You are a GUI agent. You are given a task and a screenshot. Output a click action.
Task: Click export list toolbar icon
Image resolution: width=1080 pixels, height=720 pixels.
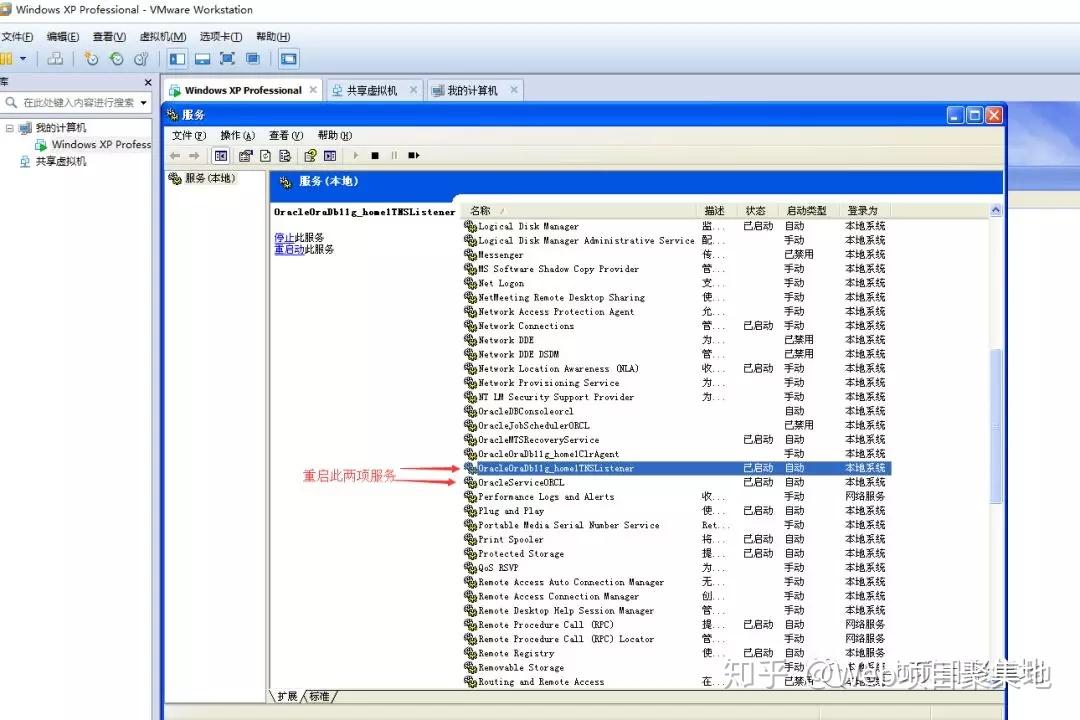coord(285,156)
